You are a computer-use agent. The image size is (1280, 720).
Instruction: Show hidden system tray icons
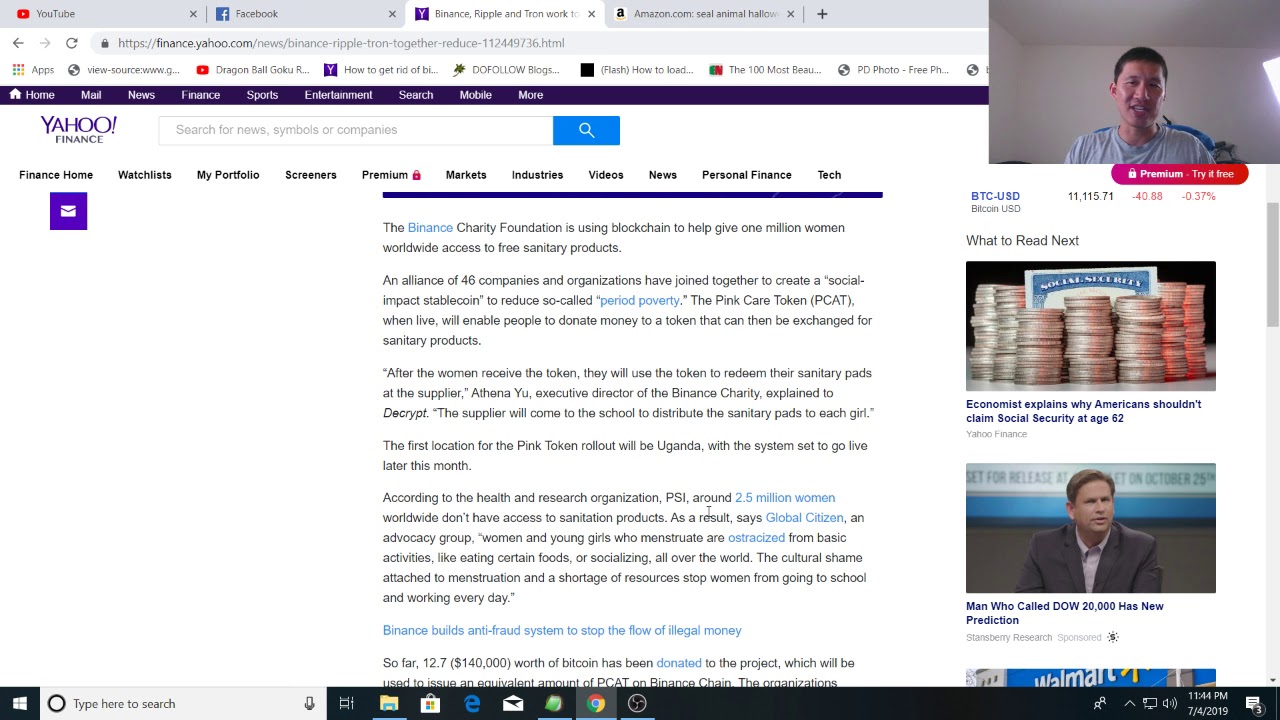tap(1129, 704)
